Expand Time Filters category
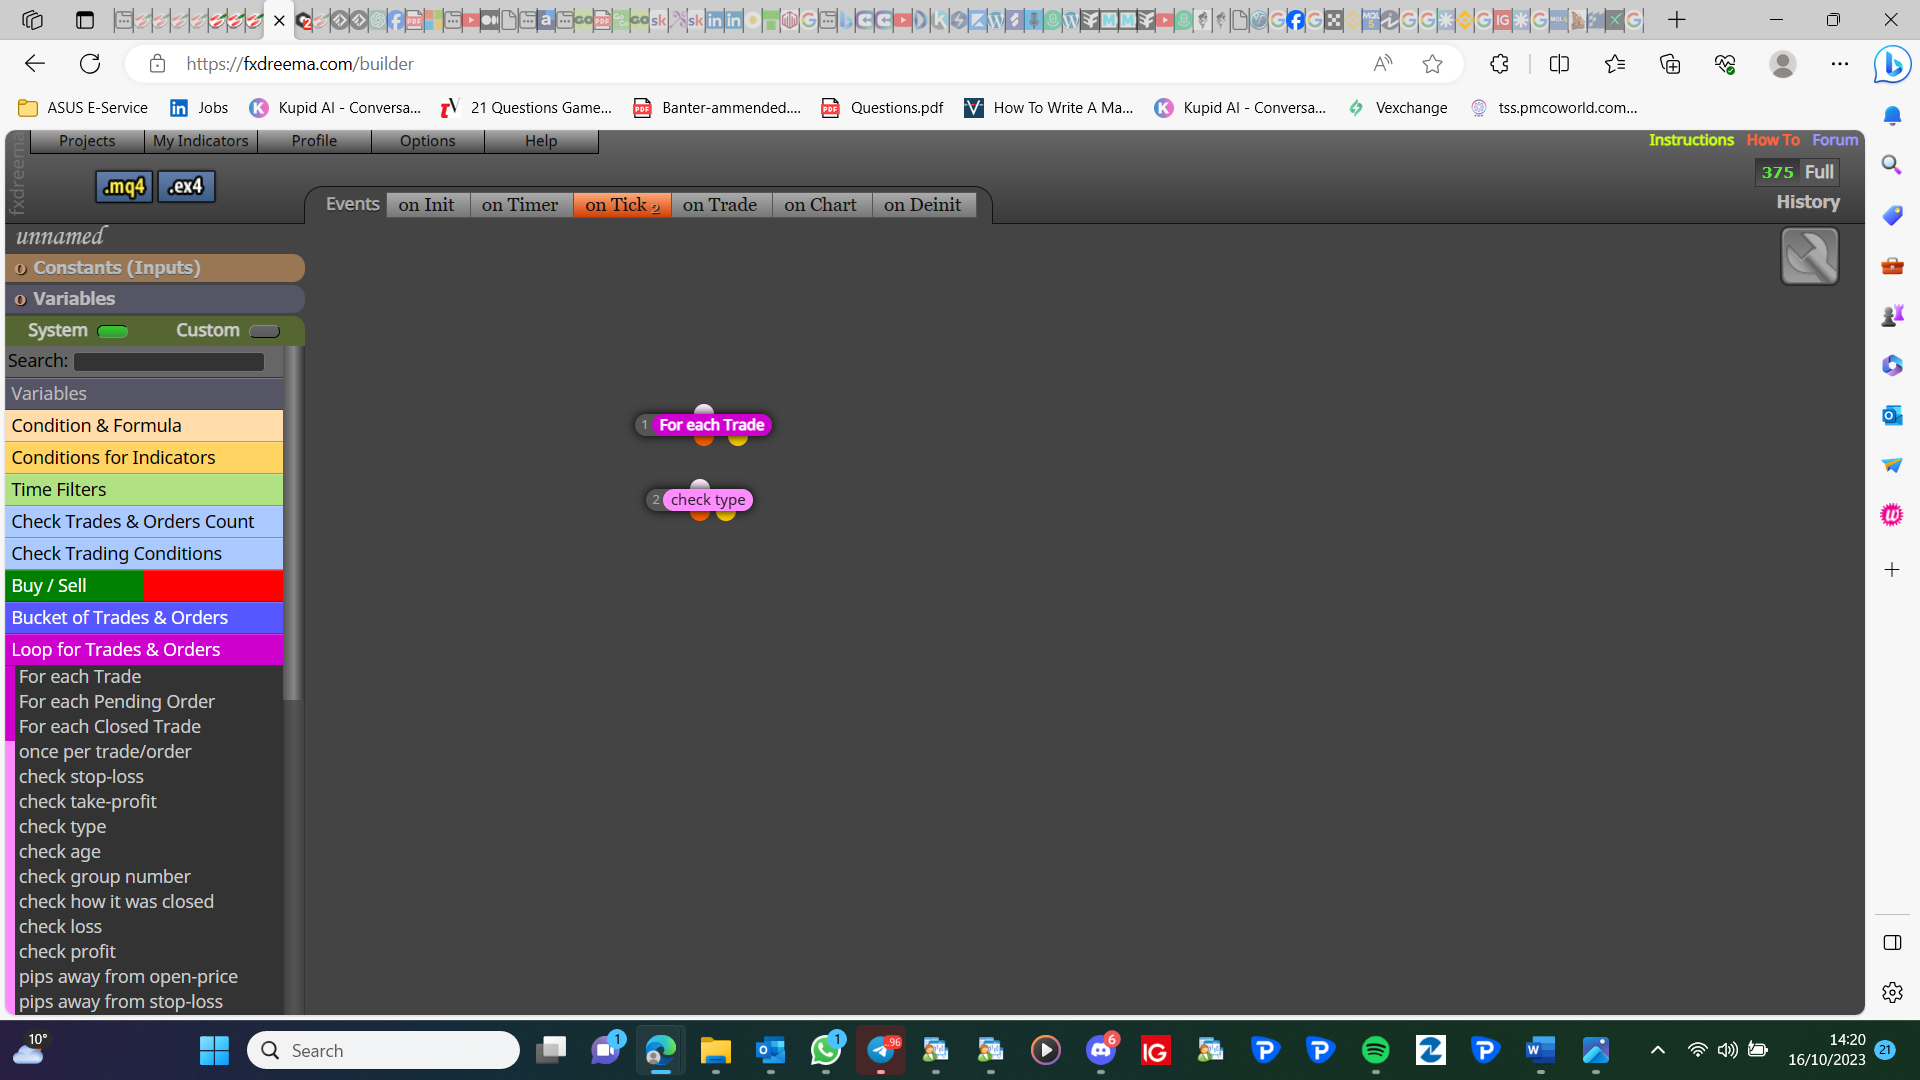This screenshot has width=1920, height=1080. pyautogui.click(x=144, y=490)
